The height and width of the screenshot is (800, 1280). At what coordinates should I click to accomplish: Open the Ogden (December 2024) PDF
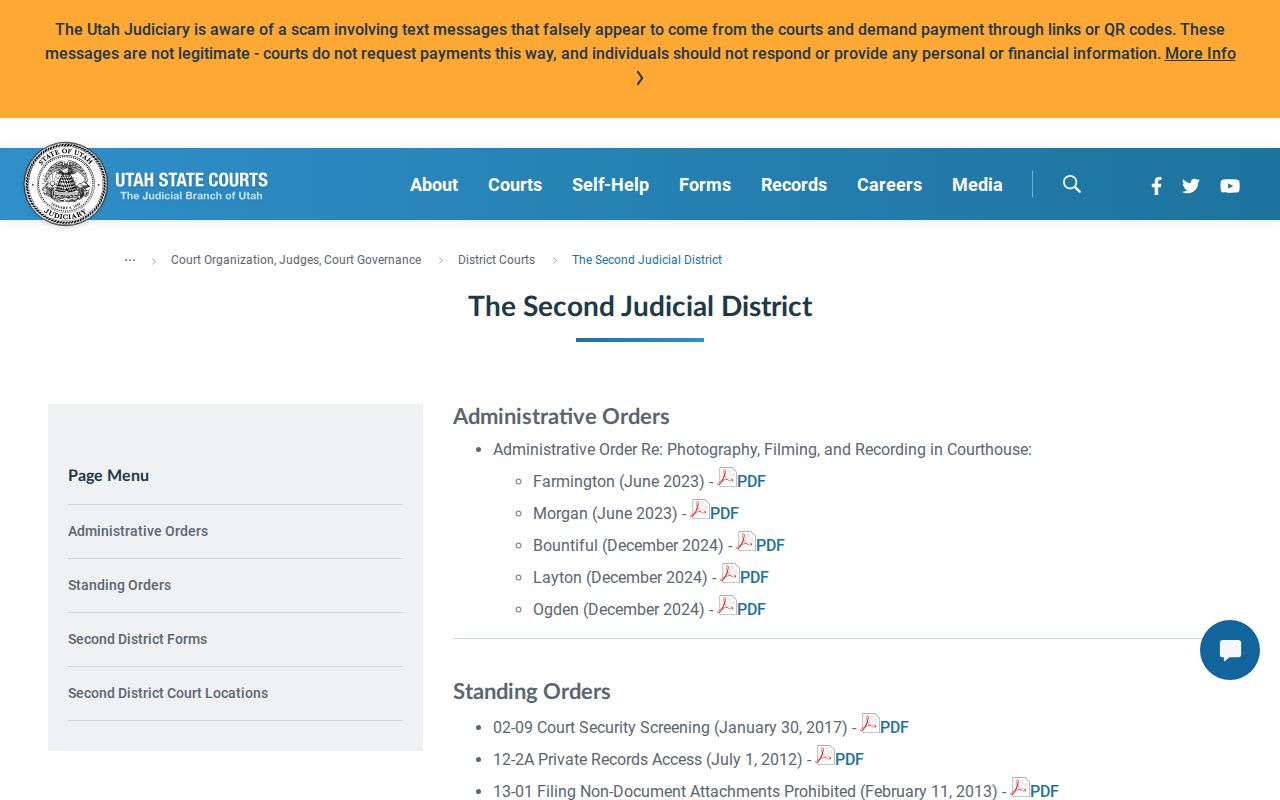point(742,608)
